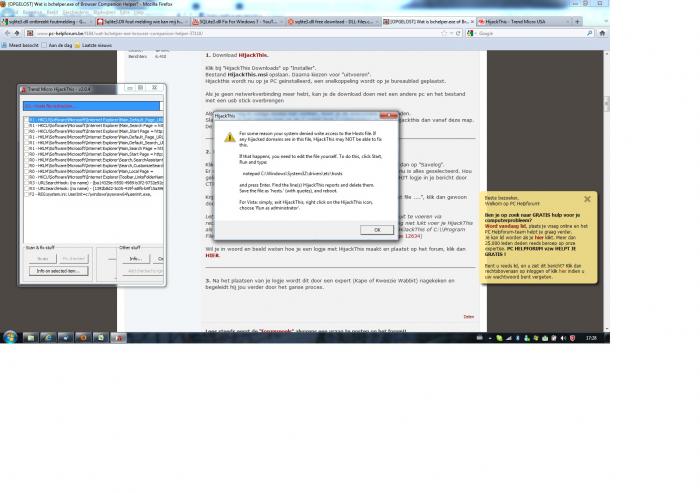Click the network signal tray icon

pyautogui.click(x=508, y=338)
